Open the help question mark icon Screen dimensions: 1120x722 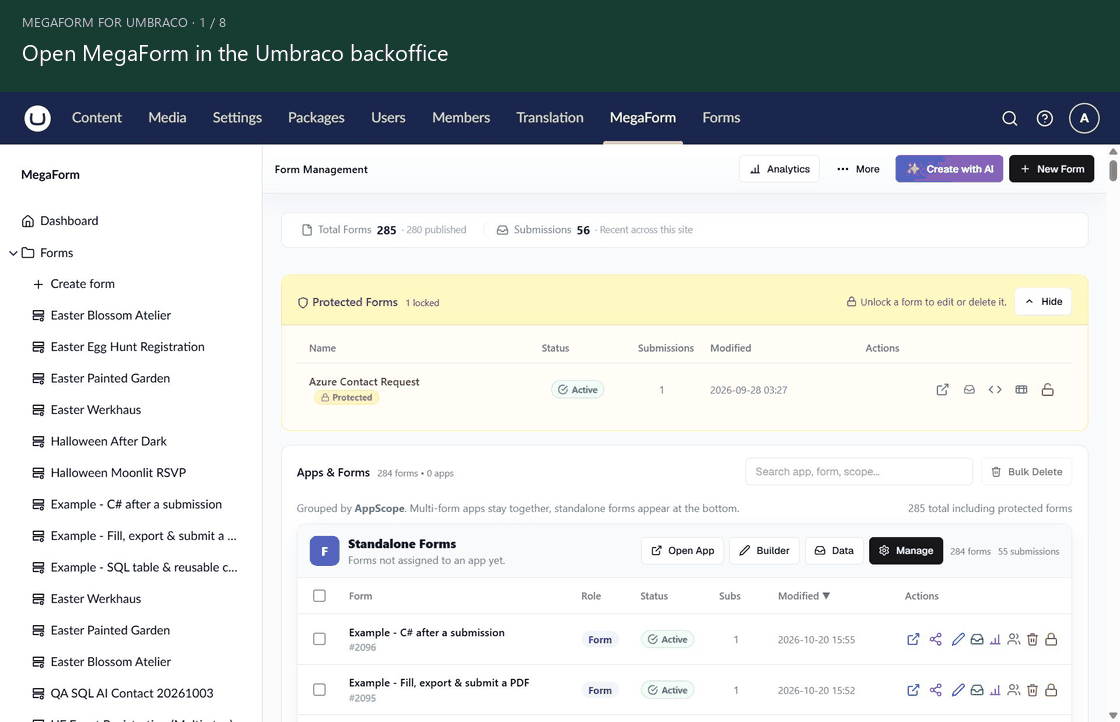pos(1044,118)
